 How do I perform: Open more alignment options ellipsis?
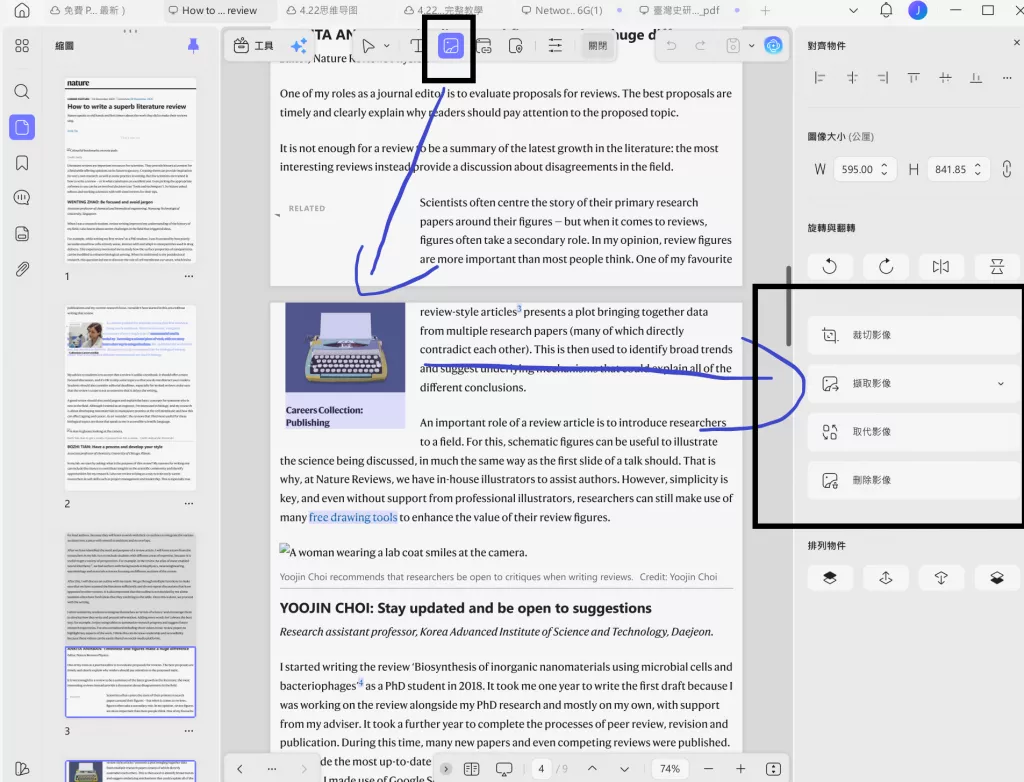(x=1006, y=78)
